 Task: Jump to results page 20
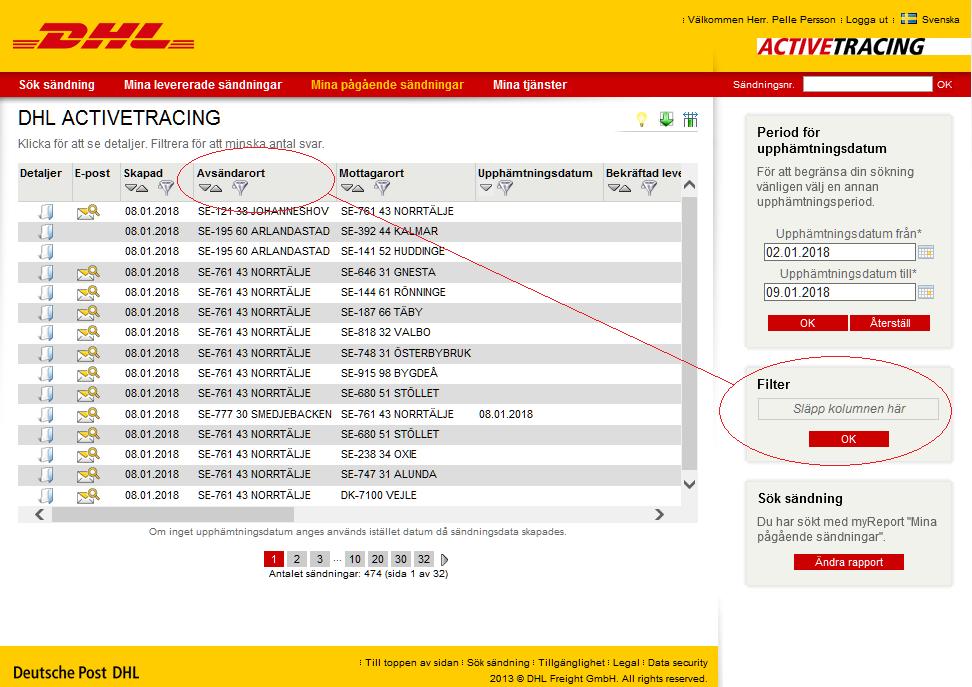[x=378, y=559]
